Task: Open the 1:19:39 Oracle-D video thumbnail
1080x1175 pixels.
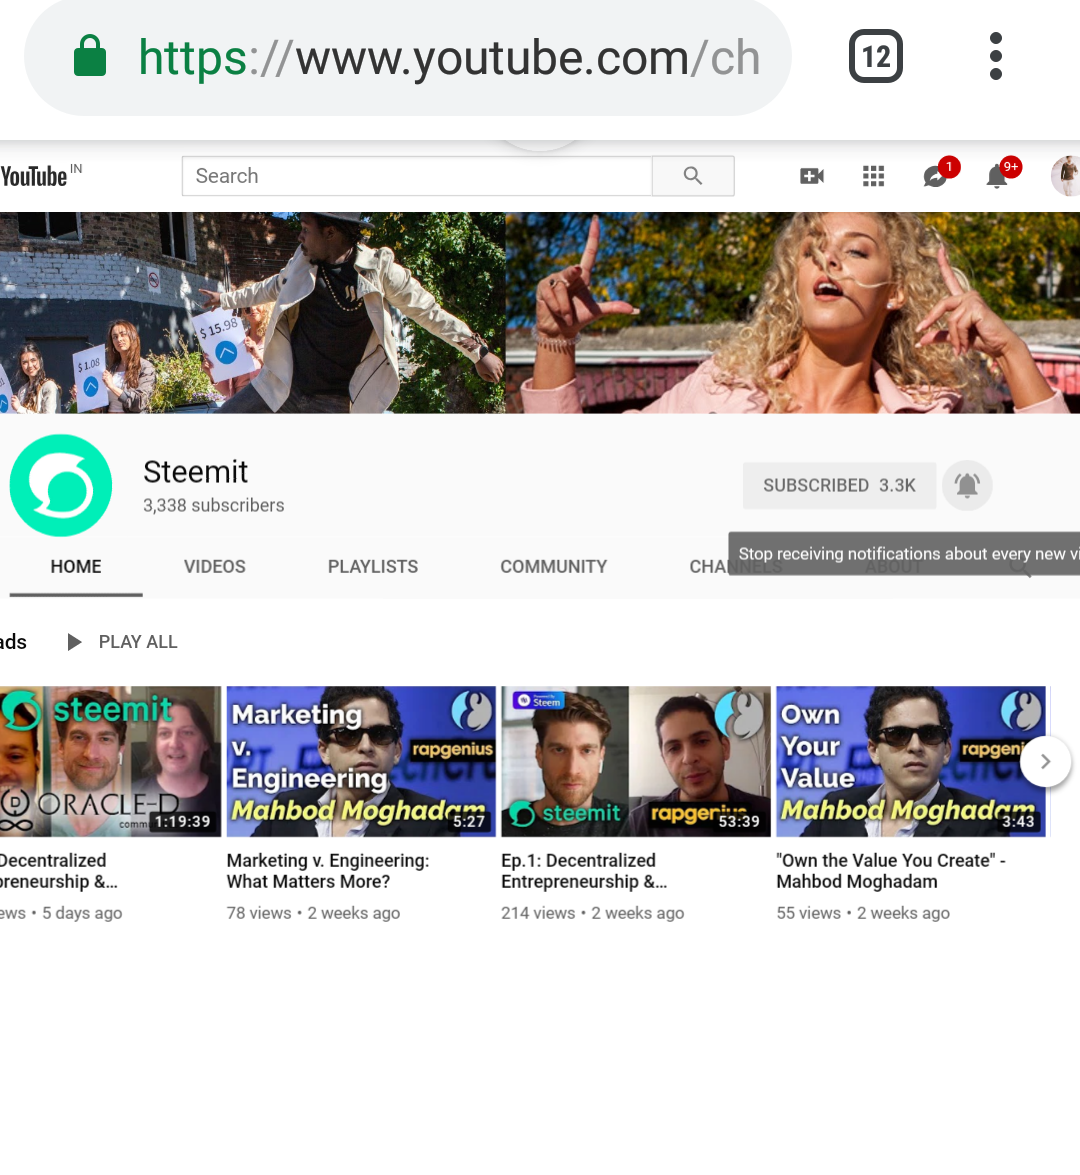Action: tap(110, 761)
